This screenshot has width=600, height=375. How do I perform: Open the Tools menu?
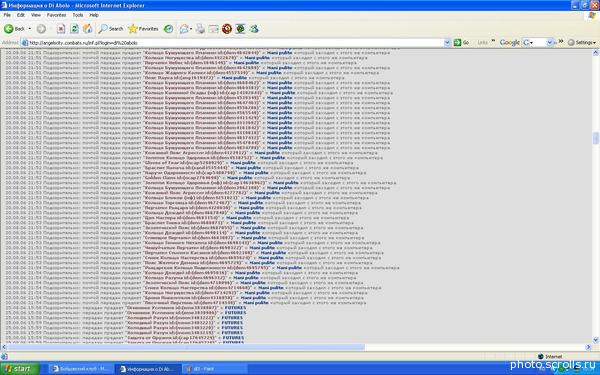[x=78, y=15]
